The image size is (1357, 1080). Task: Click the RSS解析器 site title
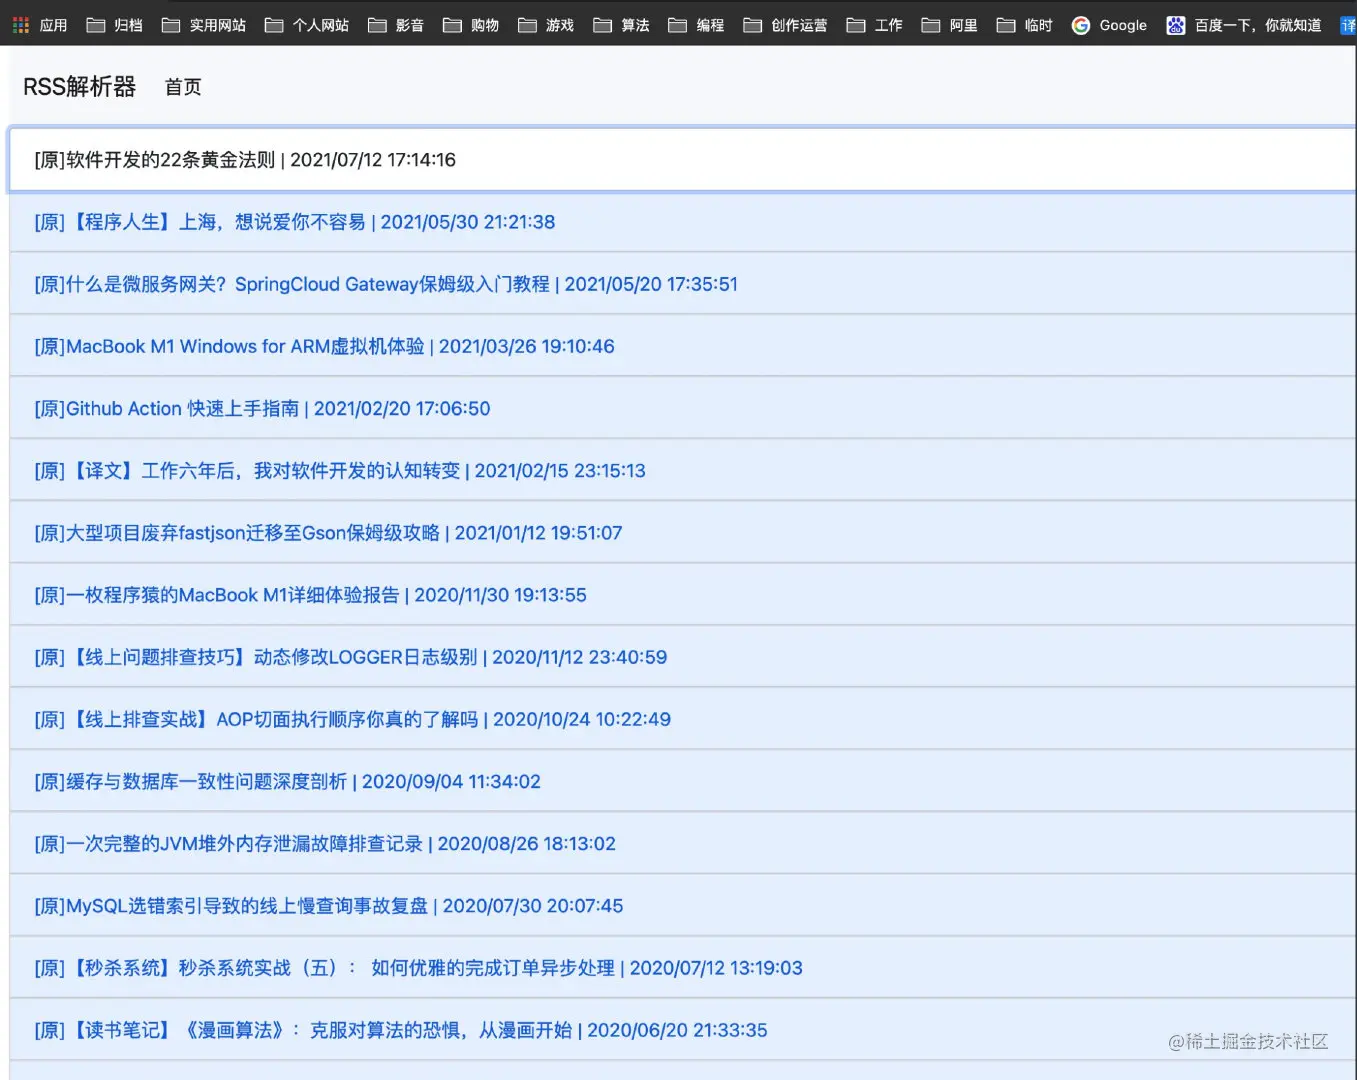[79, 87]
